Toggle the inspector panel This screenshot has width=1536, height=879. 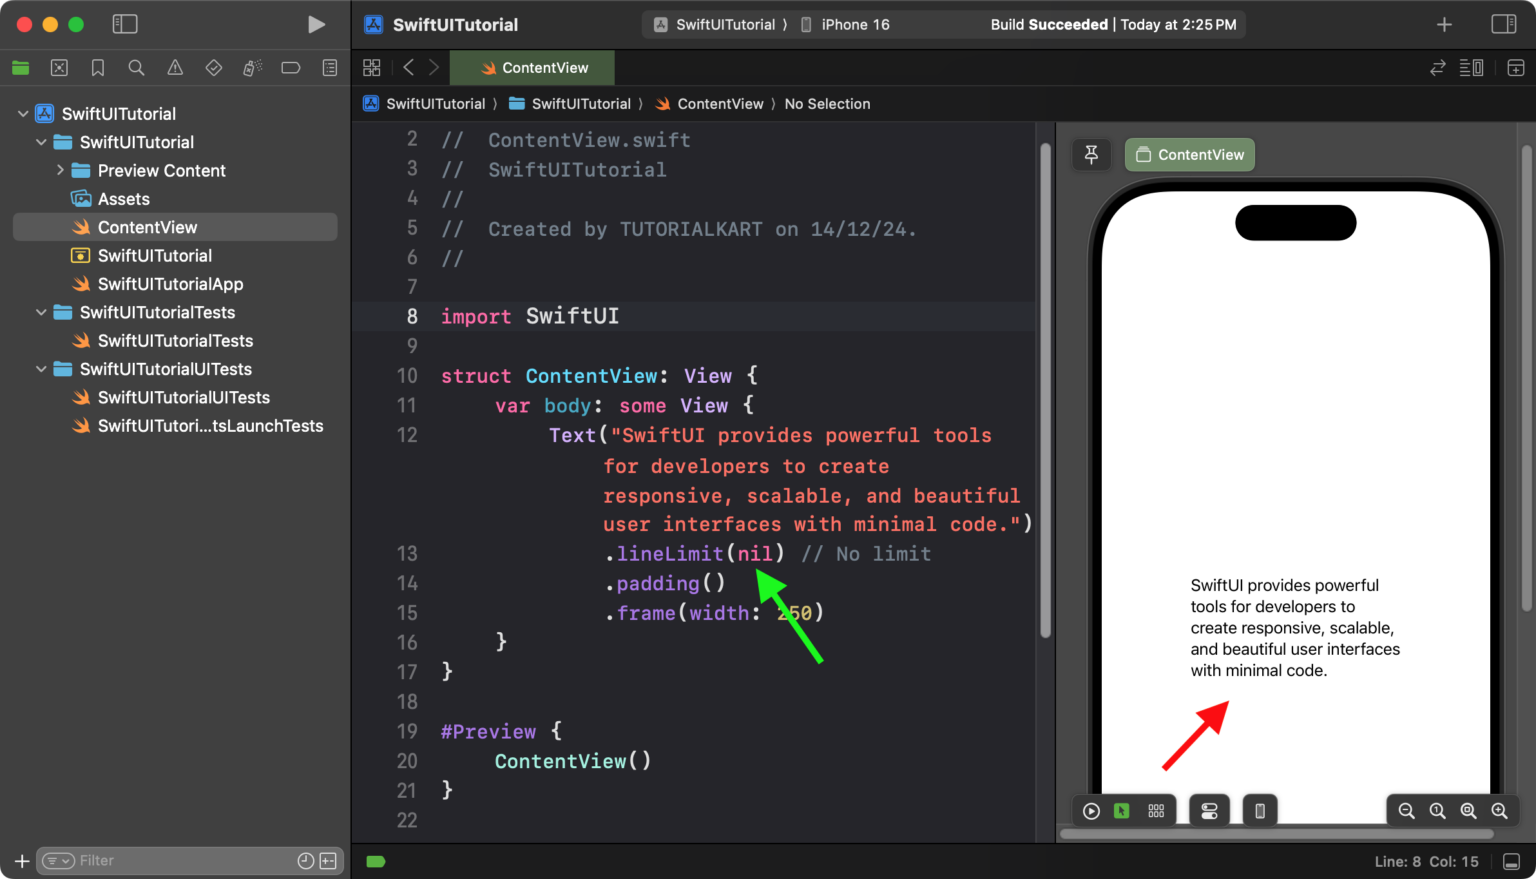tap(1504, 24)
